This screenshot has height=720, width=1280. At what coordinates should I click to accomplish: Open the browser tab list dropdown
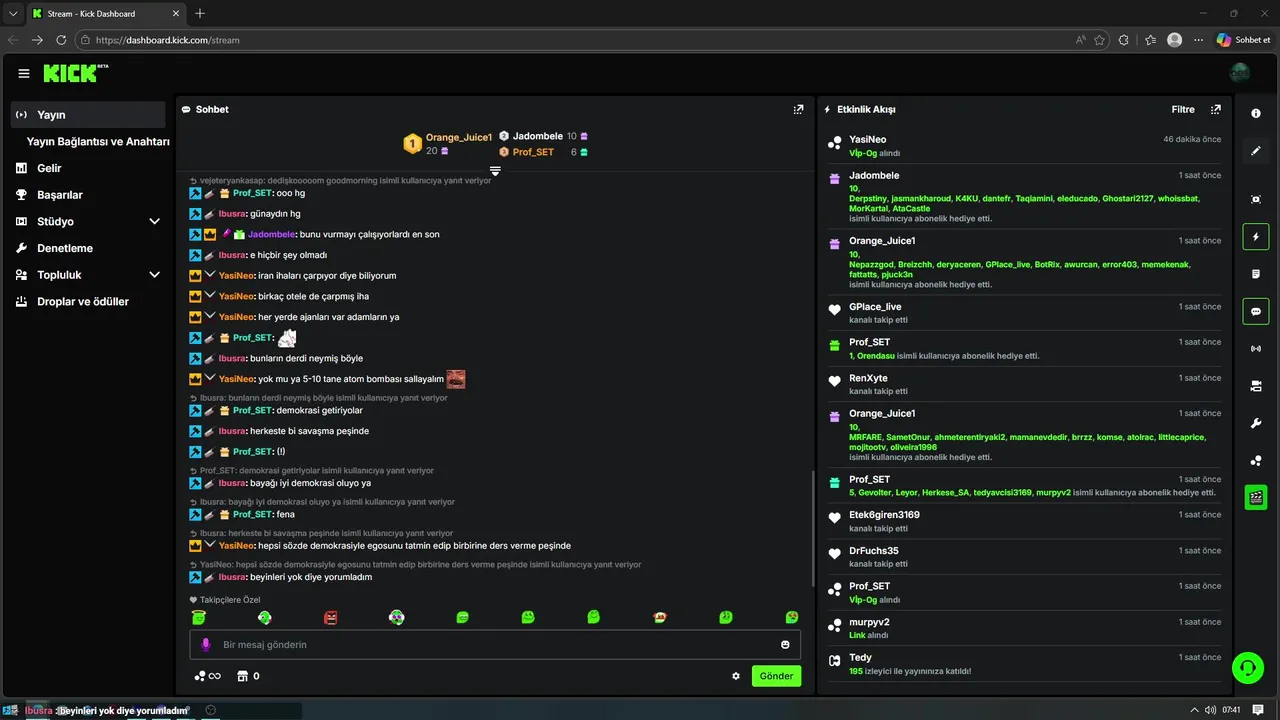pos(13,13)
